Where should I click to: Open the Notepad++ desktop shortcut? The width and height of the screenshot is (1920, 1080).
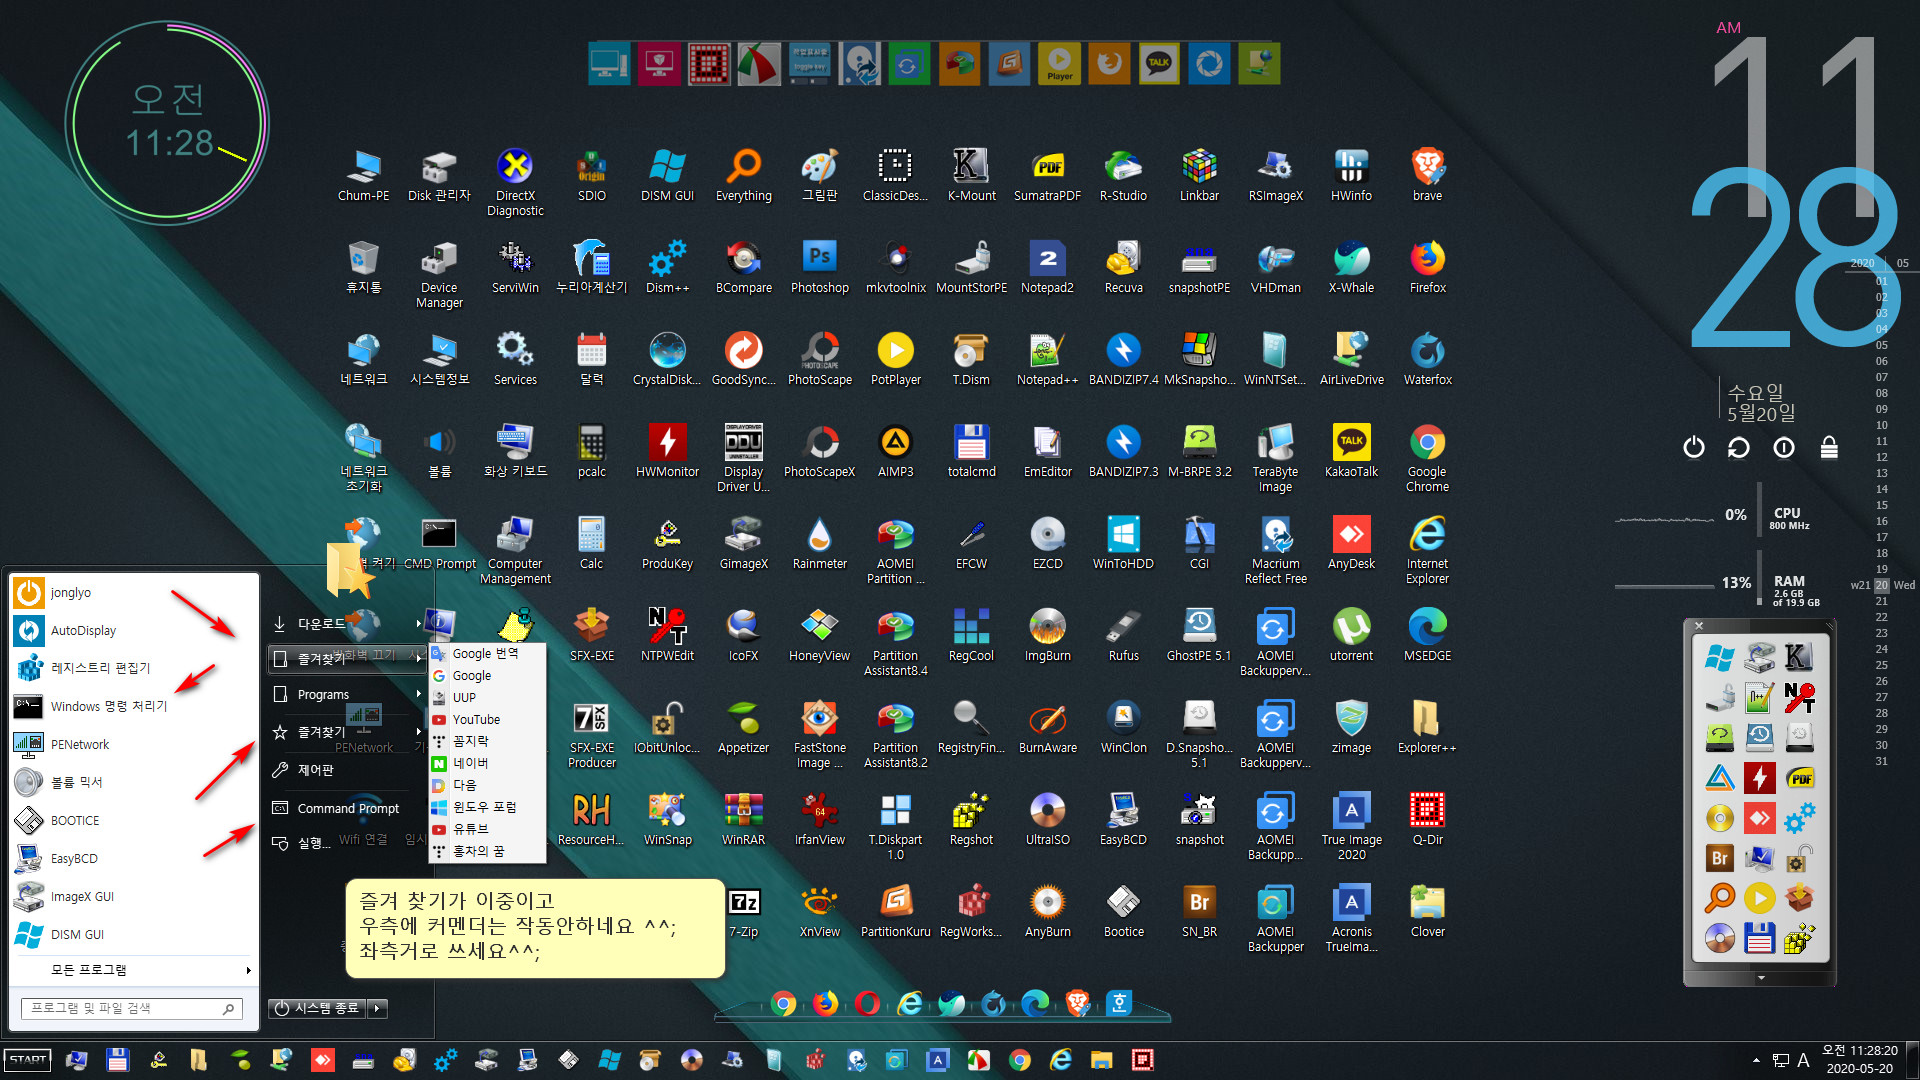(x=1047, y=359)
